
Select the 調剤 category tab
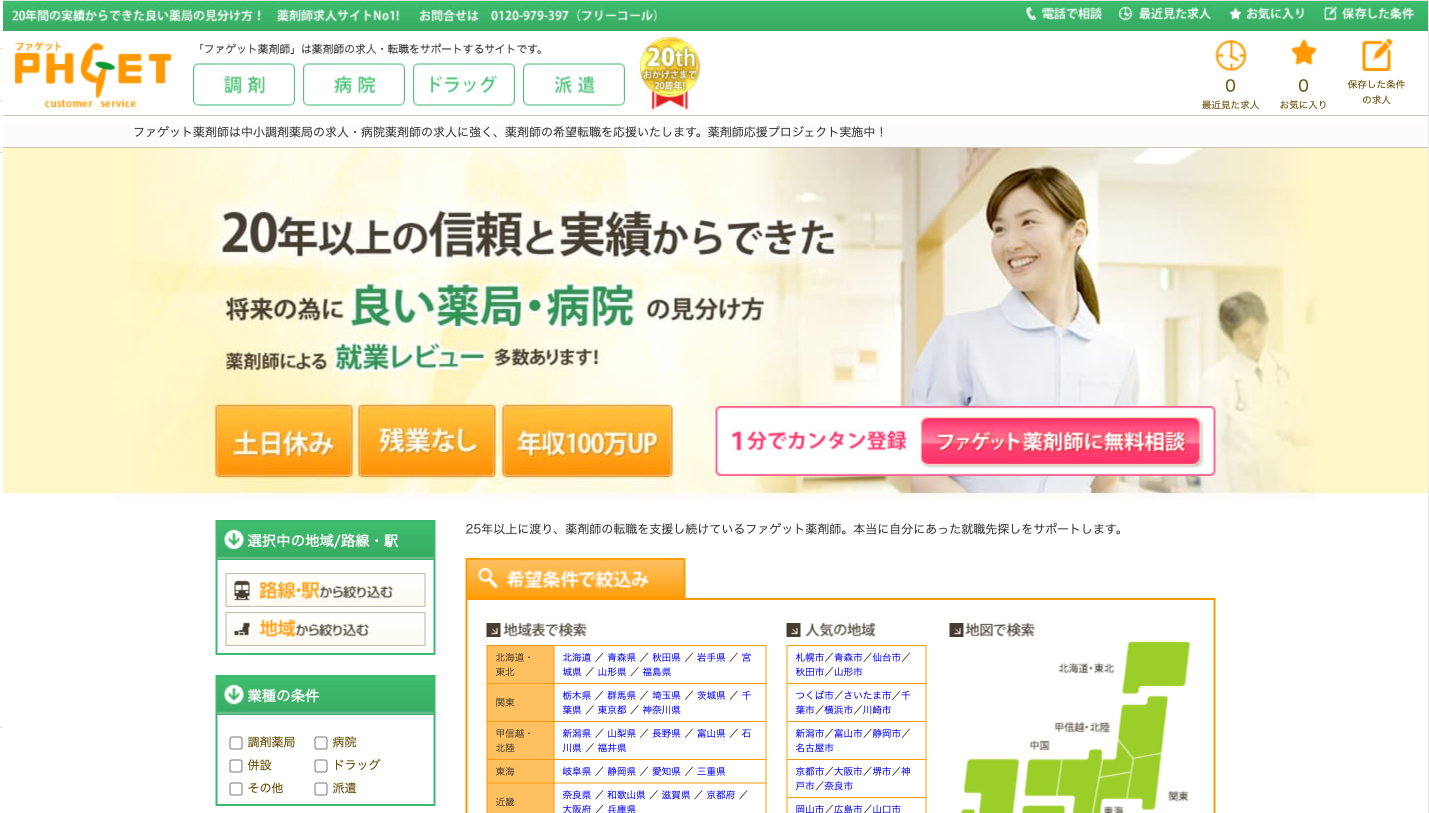pyautogui.click(x=244, y=85)
